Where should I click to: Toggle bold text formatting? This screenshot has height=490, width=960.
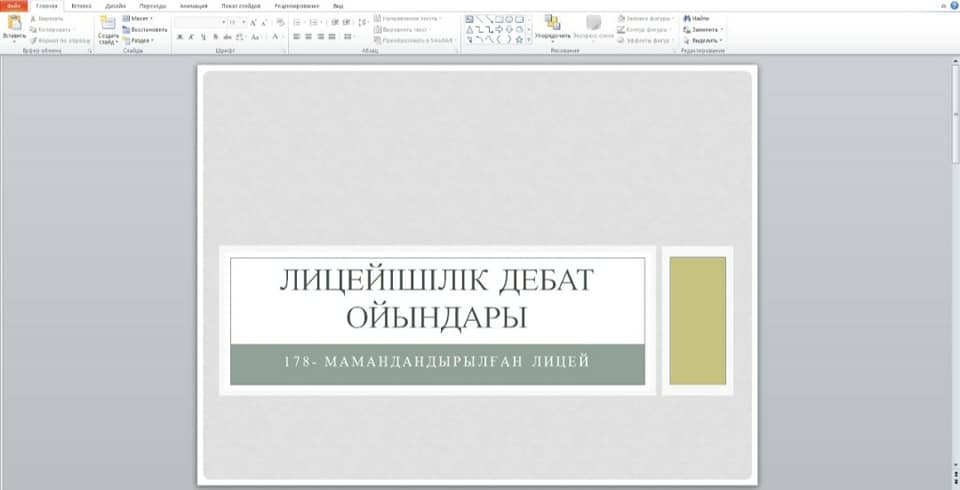tap(180, 37)
